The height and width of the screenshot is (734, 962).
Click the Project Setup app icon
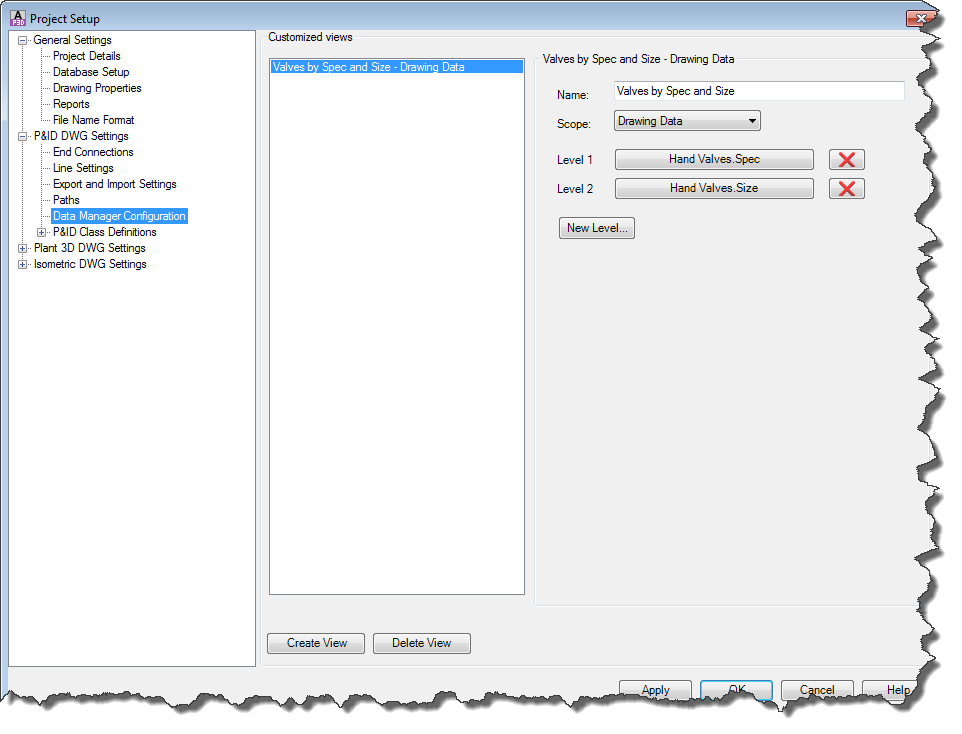click(x=18, y=18)
